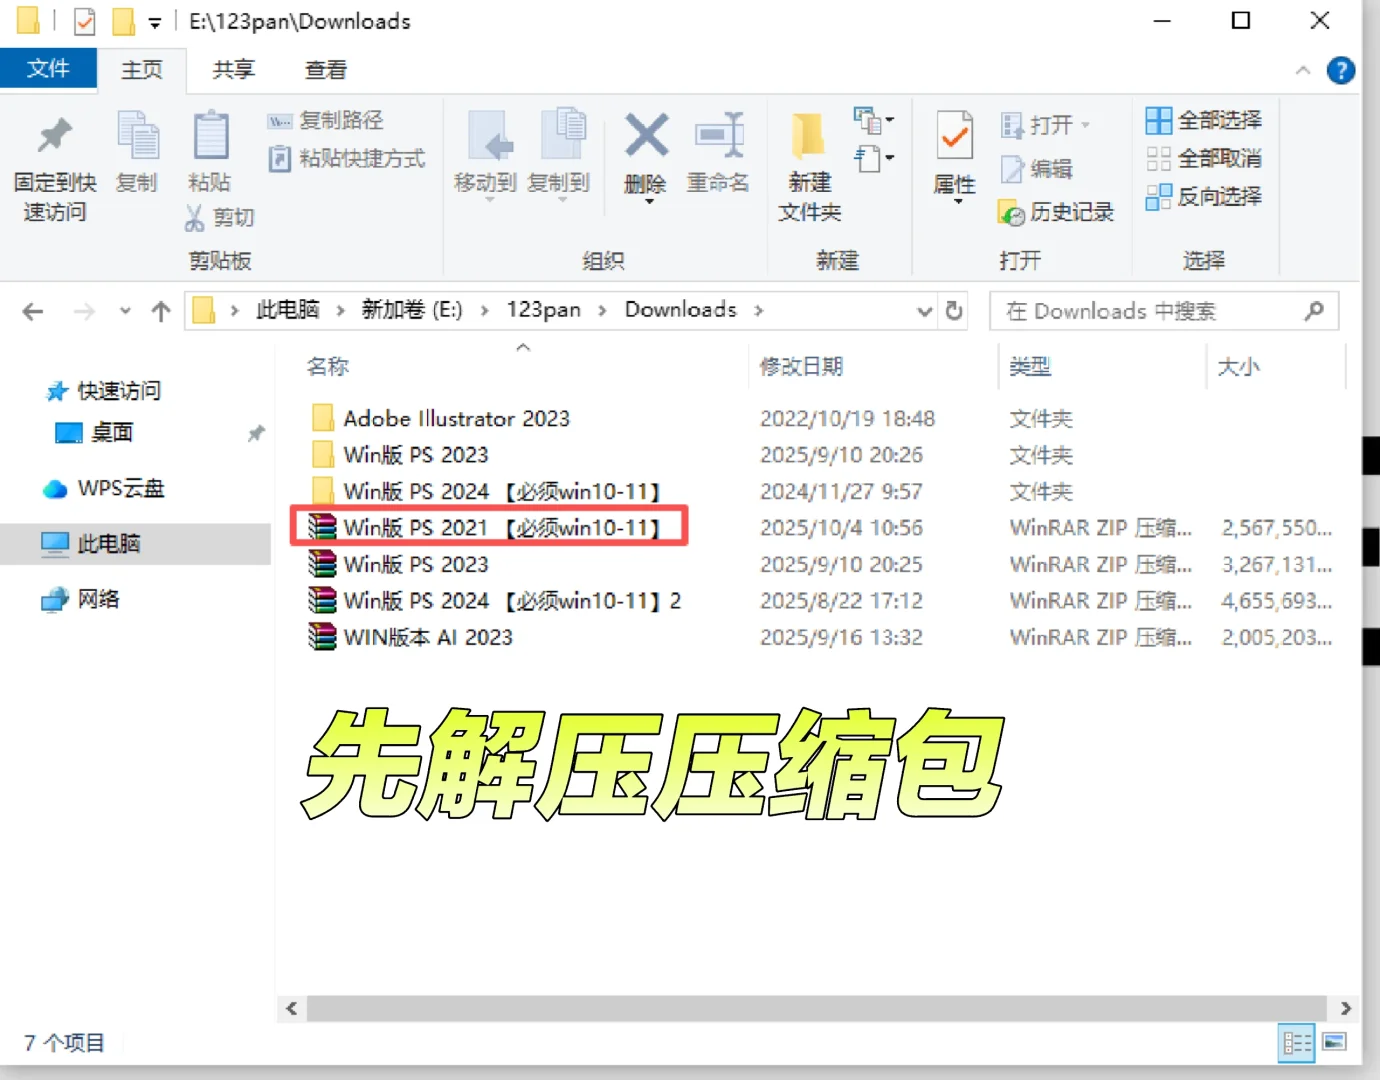Click the 历史记录 (History) icon
The image size is (1380, 1080).
[1055, 212]
